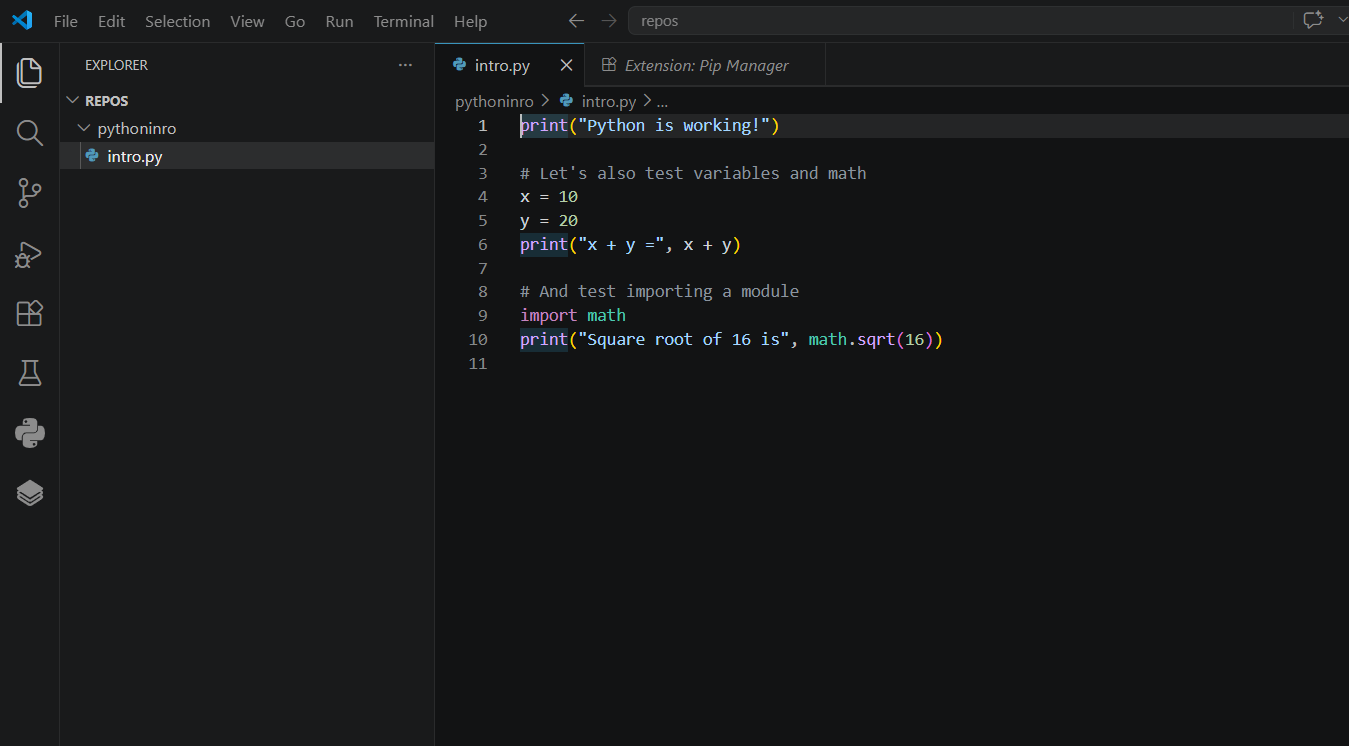Click Python file icon on intro.py tab
1349x746 pixels.
coord(460,65)
